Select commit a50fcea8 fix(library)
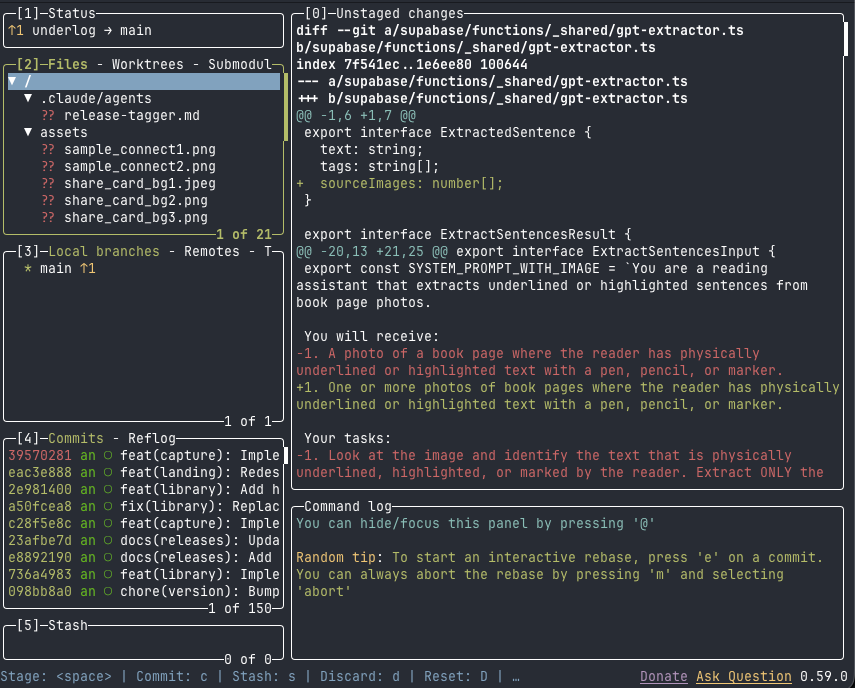The height and width of the screenshot is (688, 855). (x=143, y=506)
